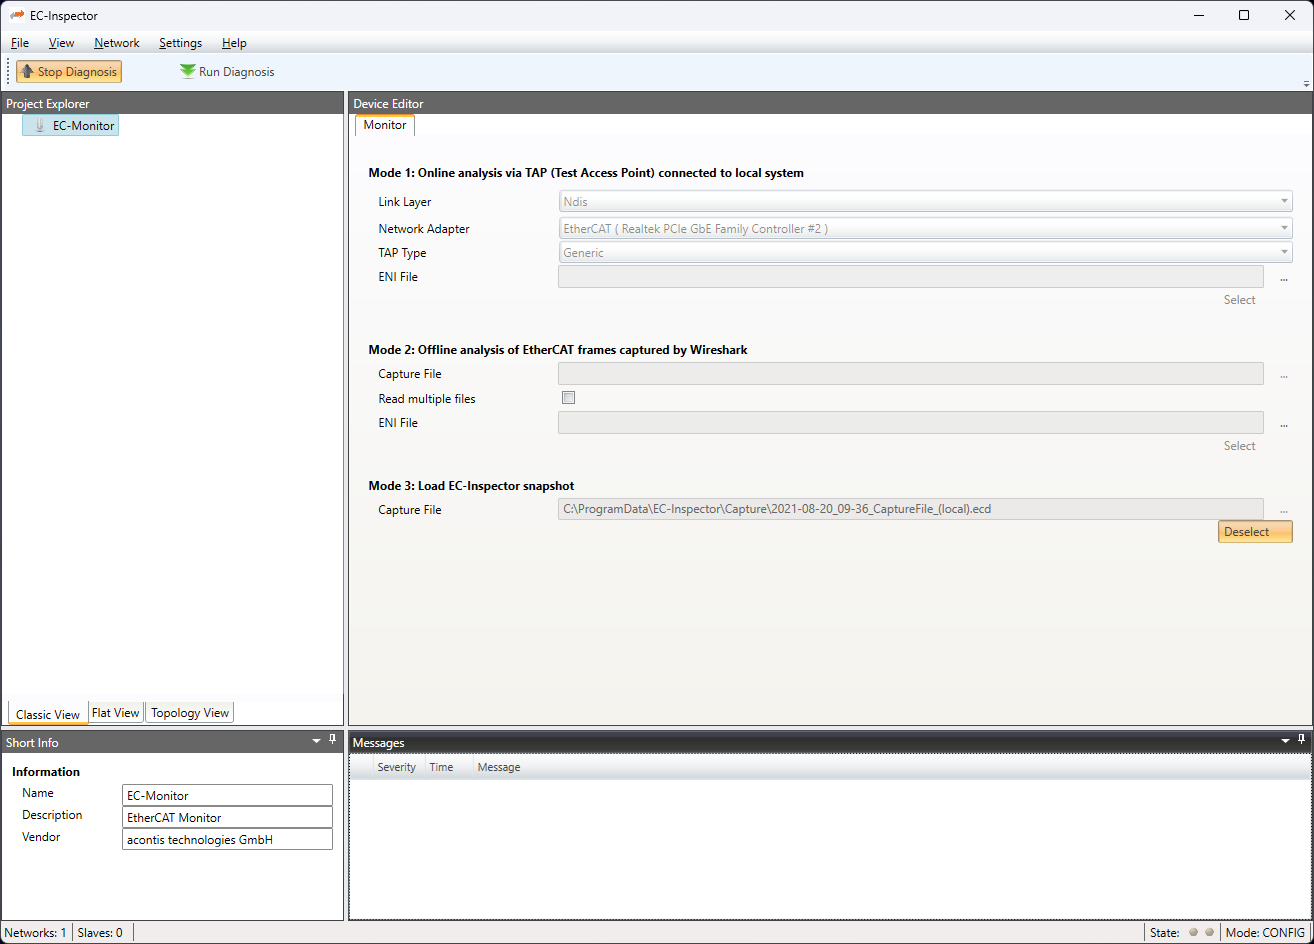Click the Stop Diagnosis toolbar button
The image size is (1314, 944).
tap(69, 72)
